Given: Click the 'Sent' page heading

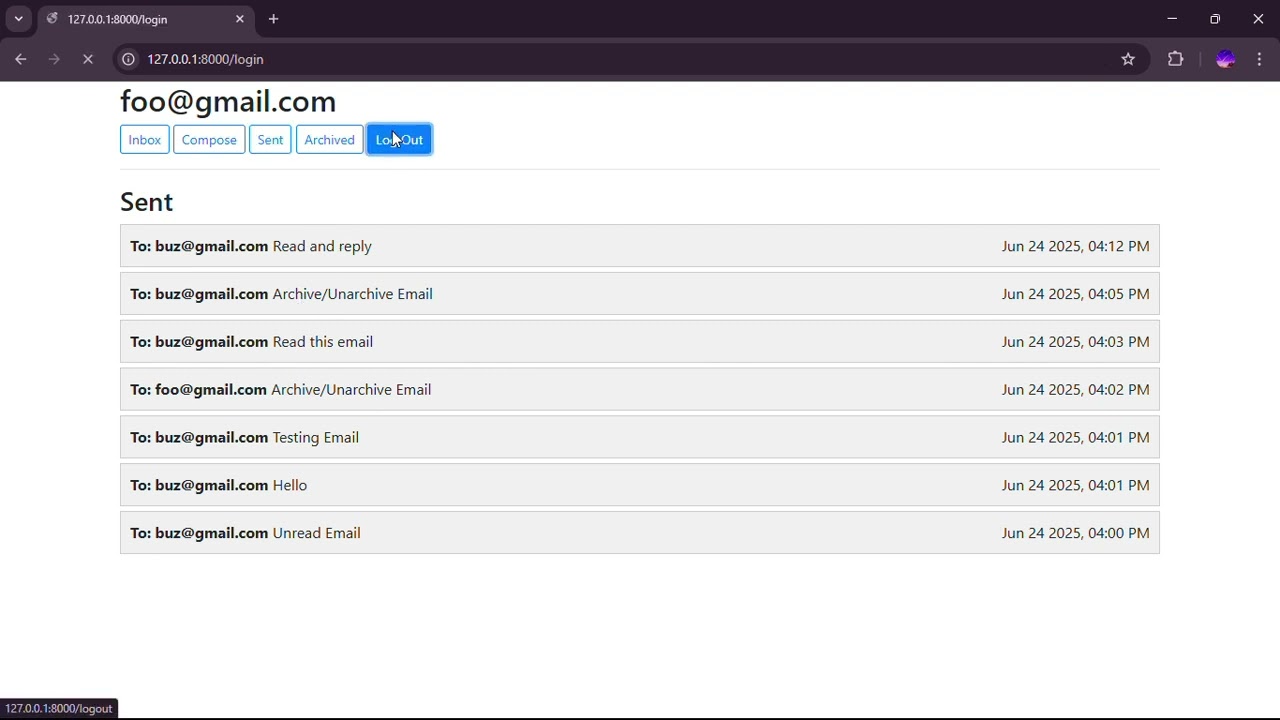Looking at the screenshot, I should click(147, 202).
